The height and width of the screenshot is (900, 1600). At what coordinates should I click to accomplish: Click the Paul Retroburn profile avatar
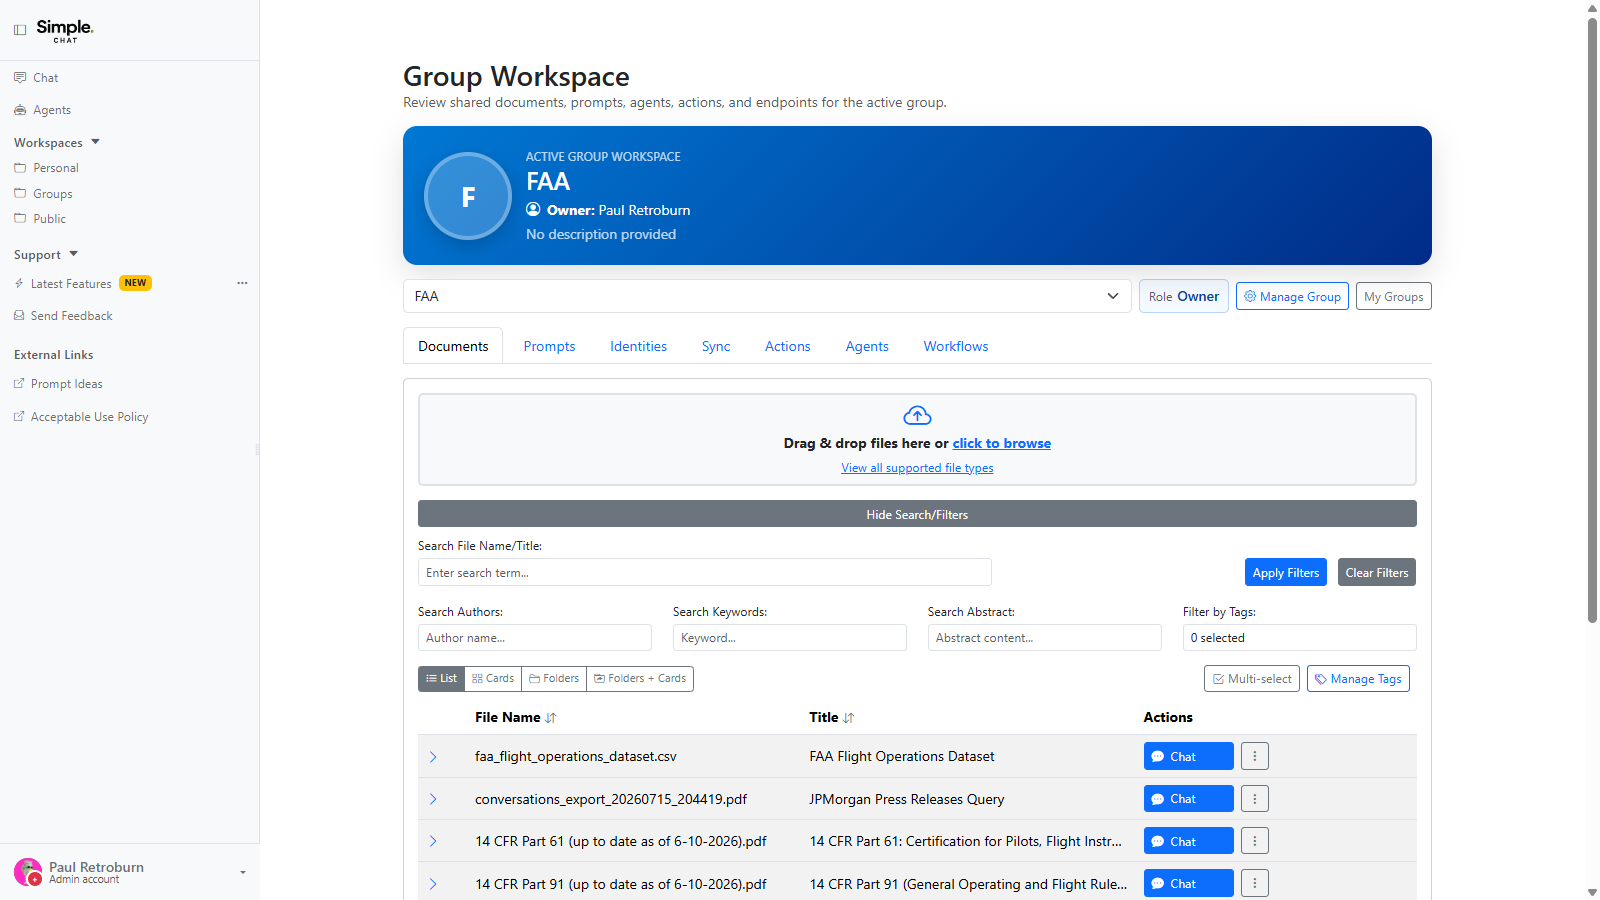[28, 872]
